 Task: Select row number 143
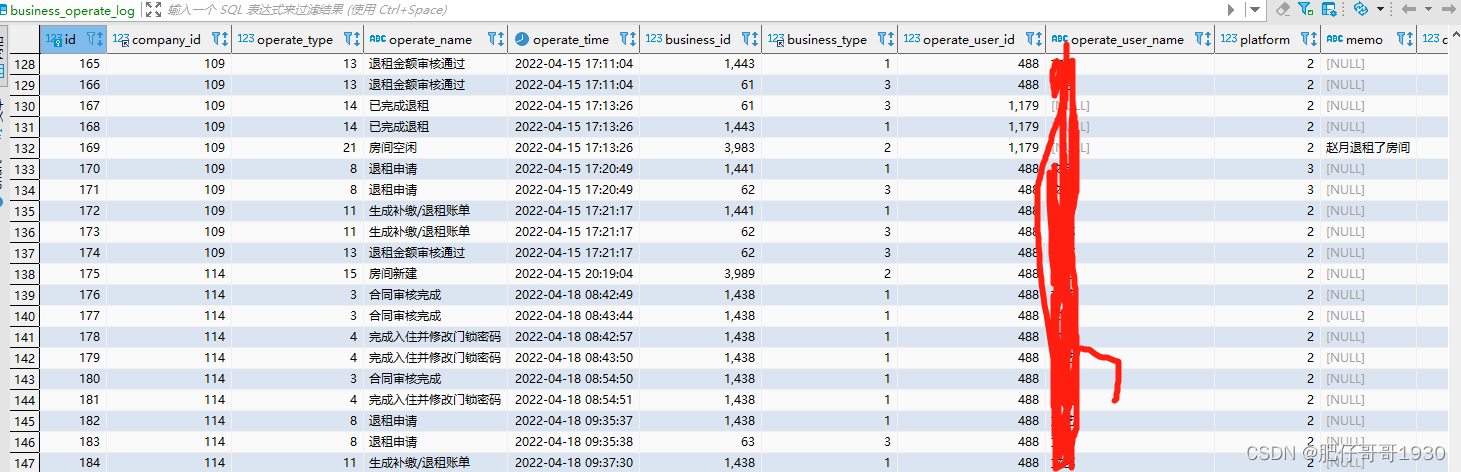[x=25, y=379]
